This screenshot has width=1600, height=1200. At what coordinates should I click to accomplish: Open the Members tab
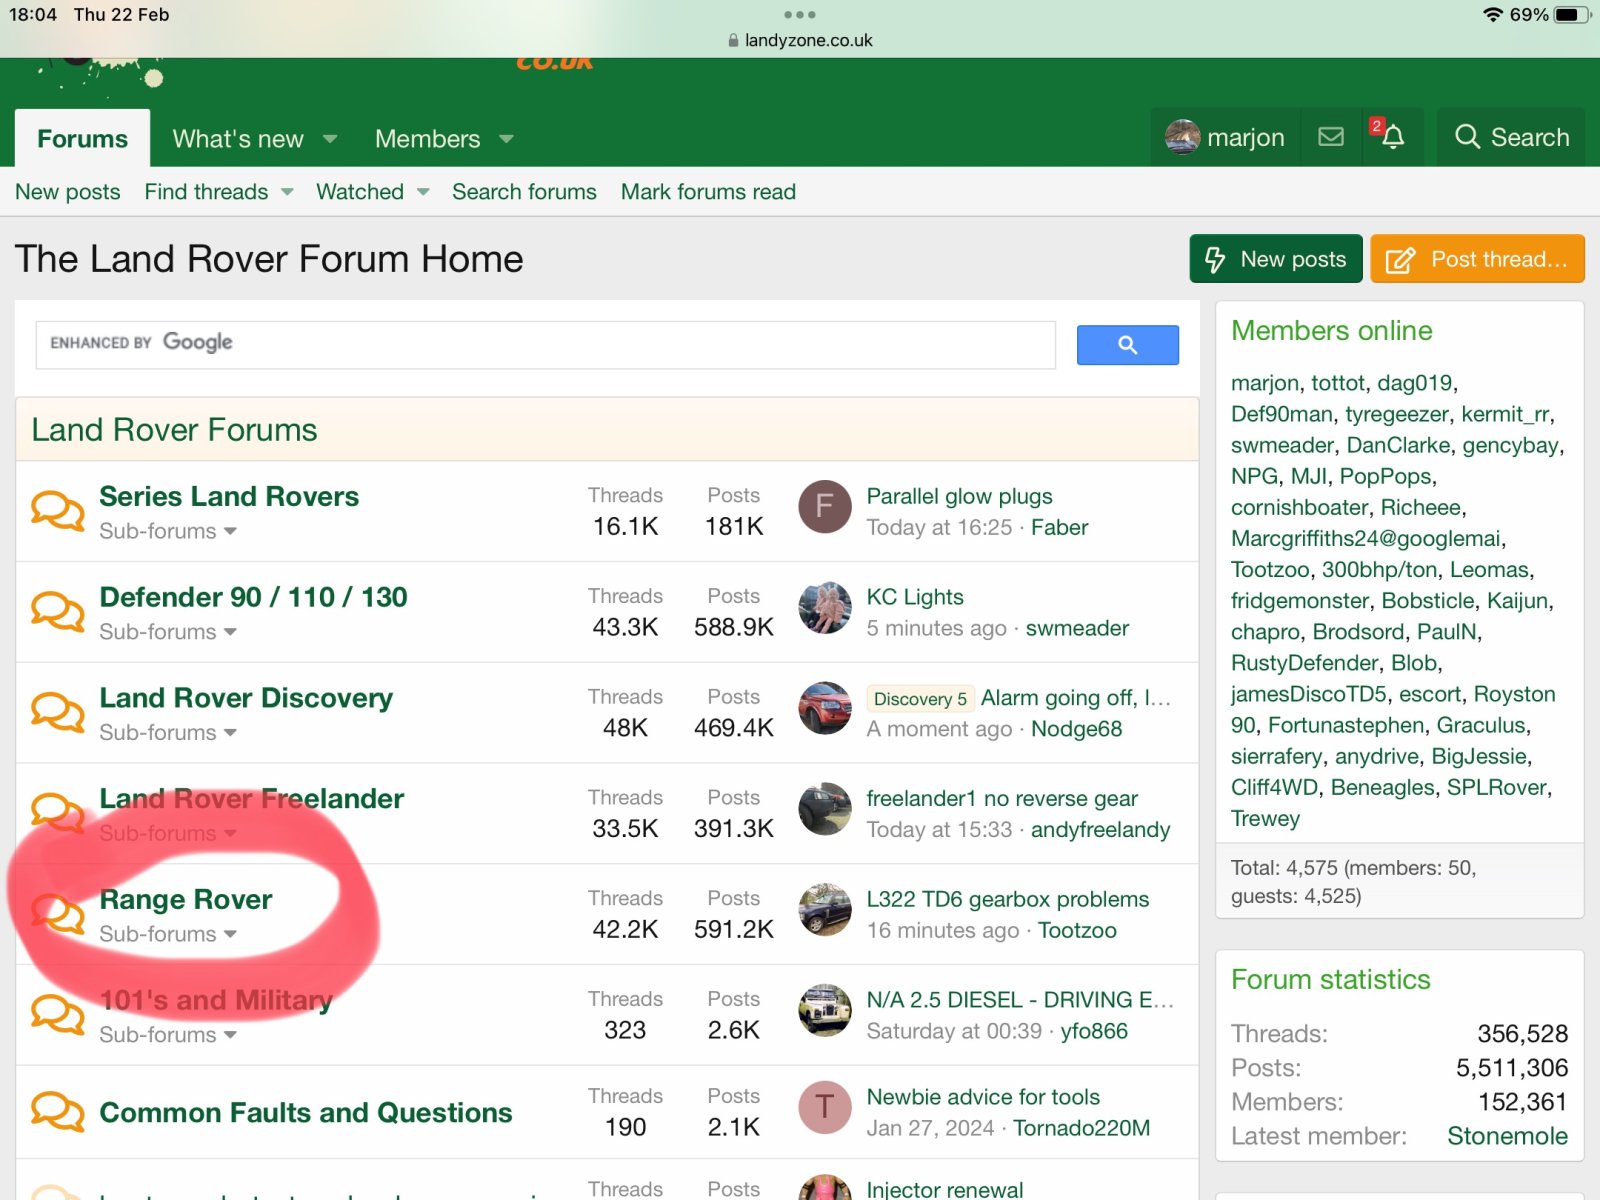tap(428, 139)
